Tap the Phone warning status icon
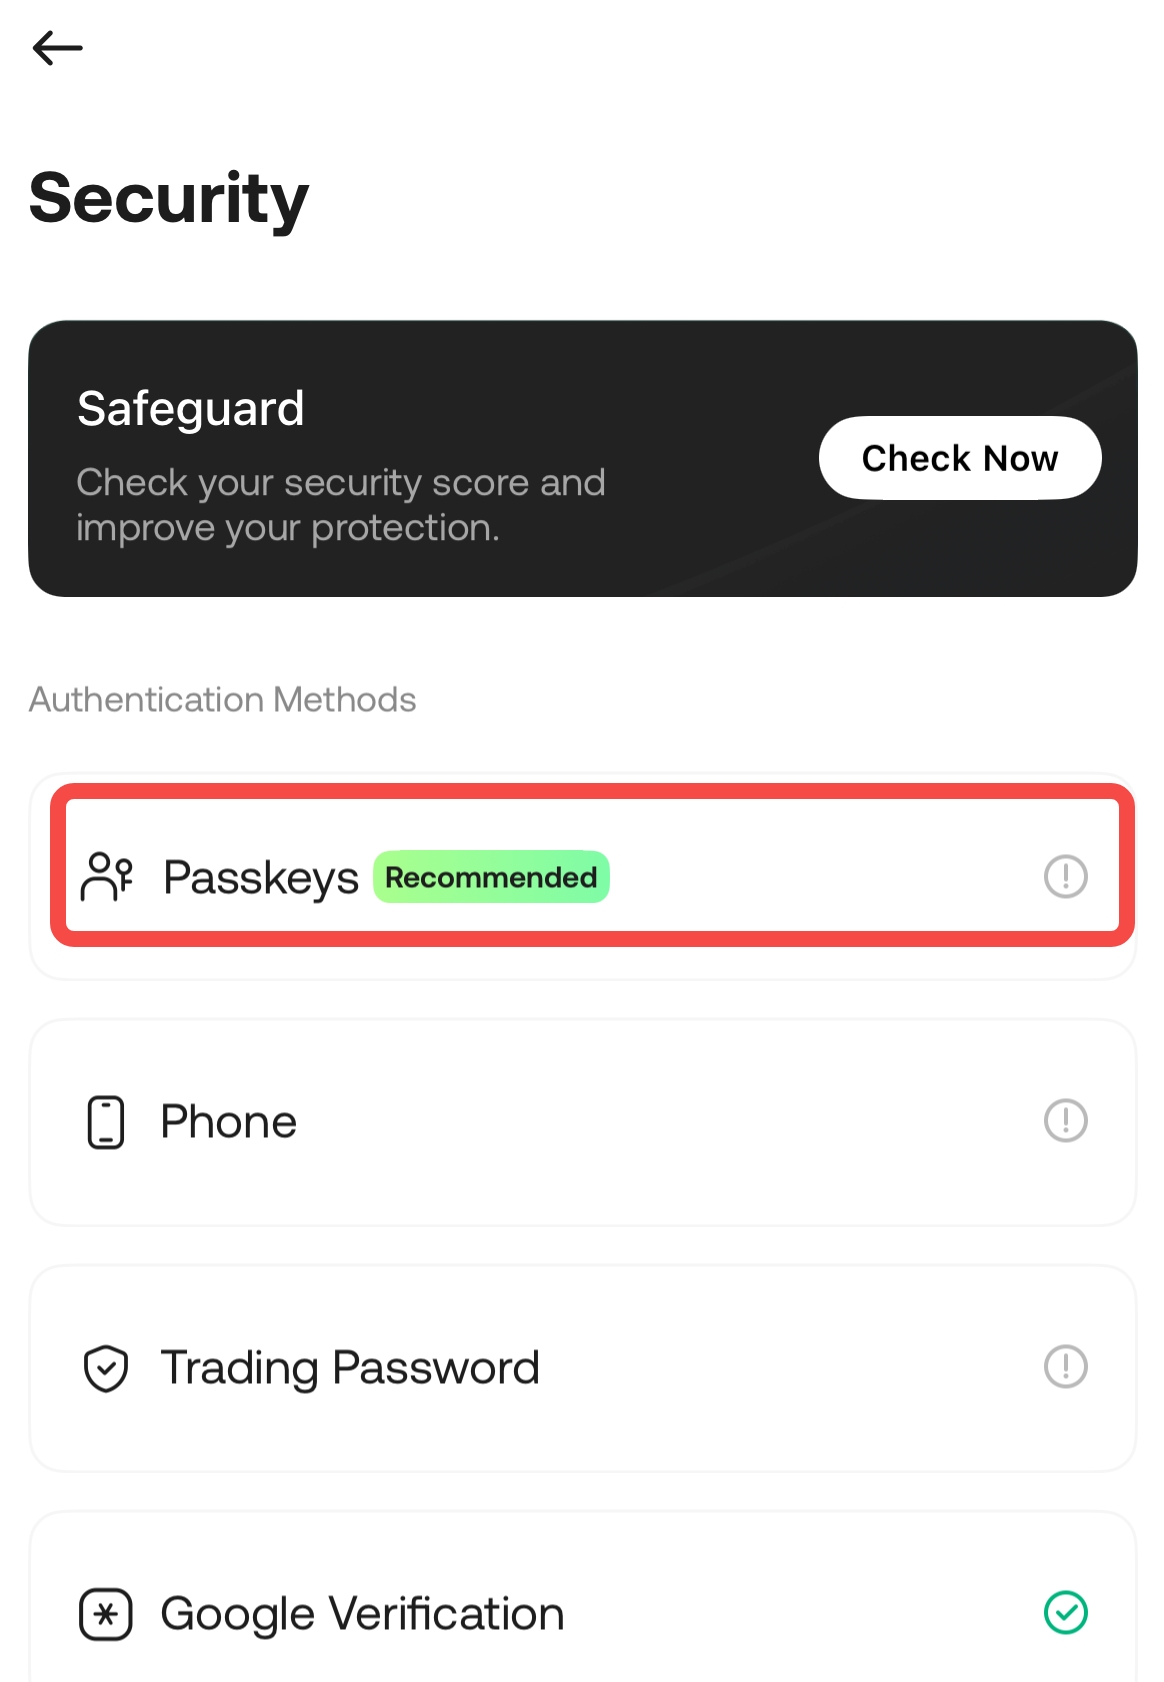The height and width of the screenshot is (1682, 1164). tap(1065, 1121)
